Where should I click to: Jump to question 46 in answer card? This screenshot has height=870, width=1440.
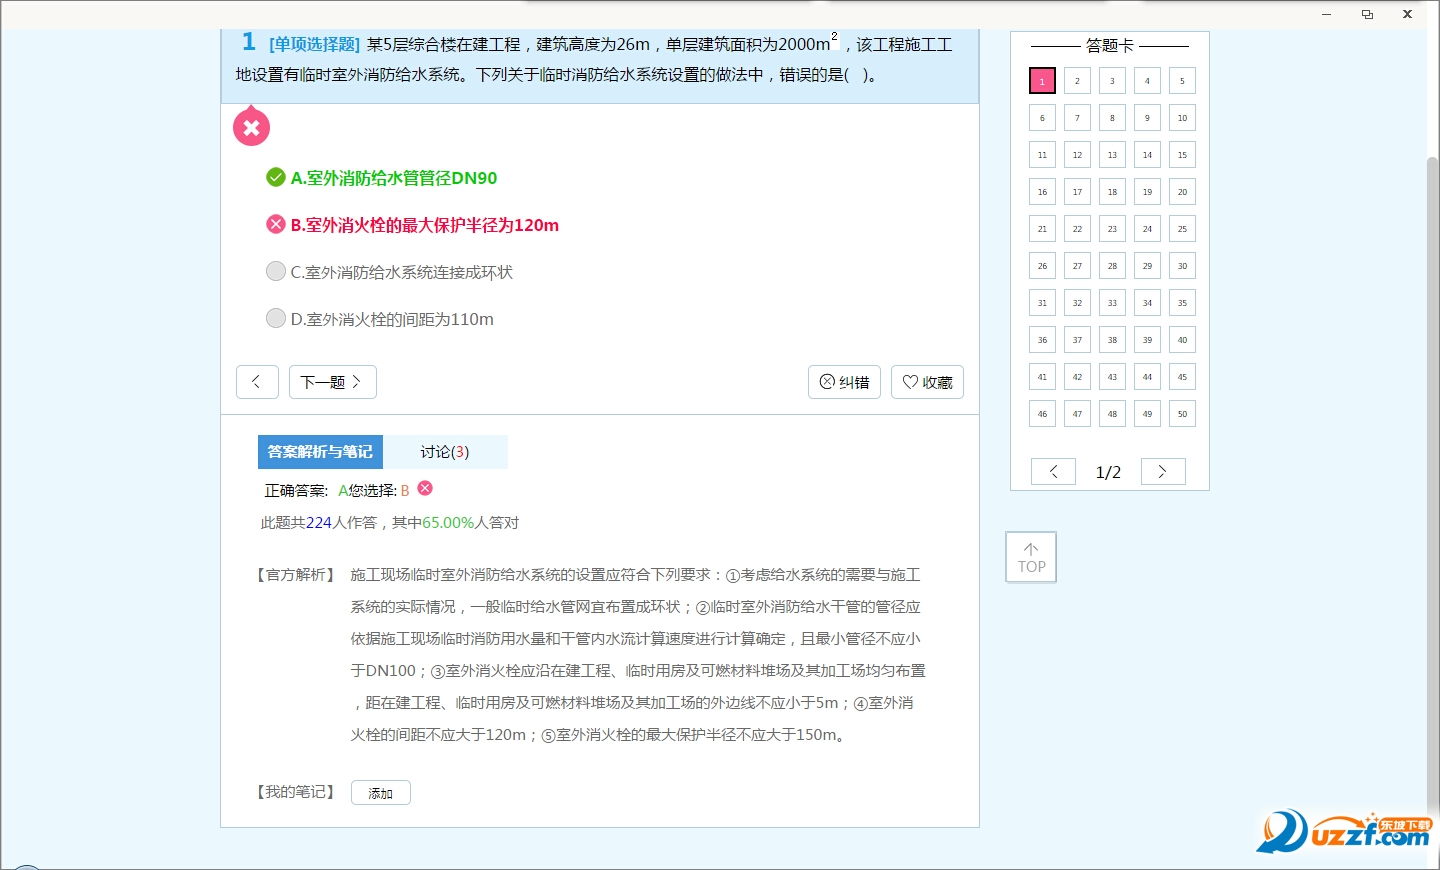(1042, 414)
